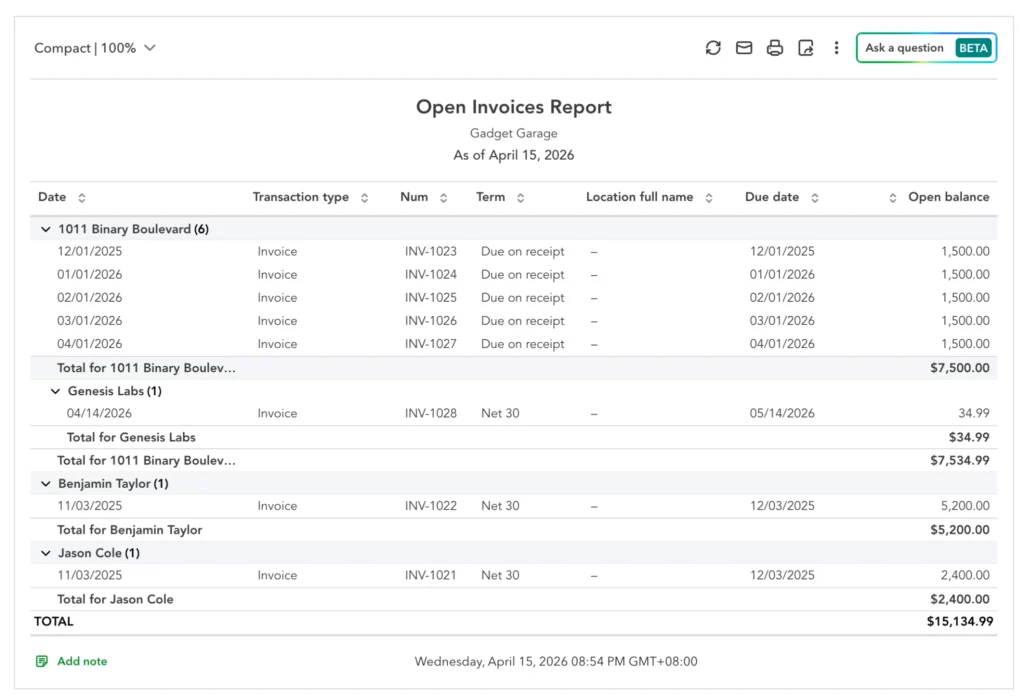Sort by Num column arrows
The height and width of the screenshot is (698, 1024).
point(443,198)
